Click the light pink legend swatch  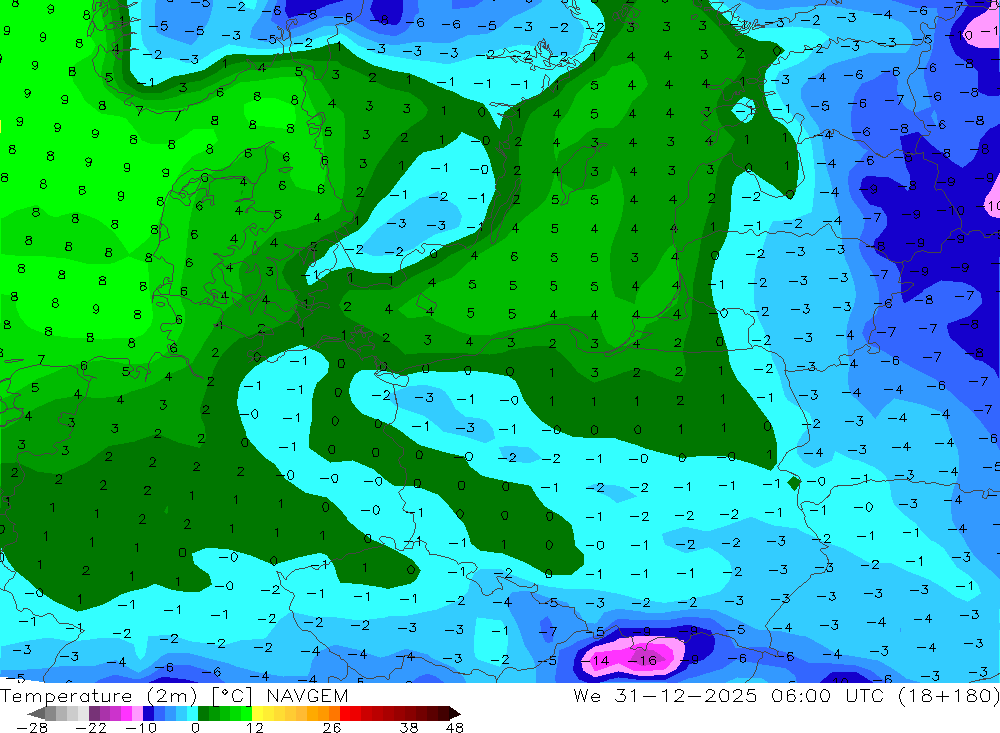click(137, 713)
